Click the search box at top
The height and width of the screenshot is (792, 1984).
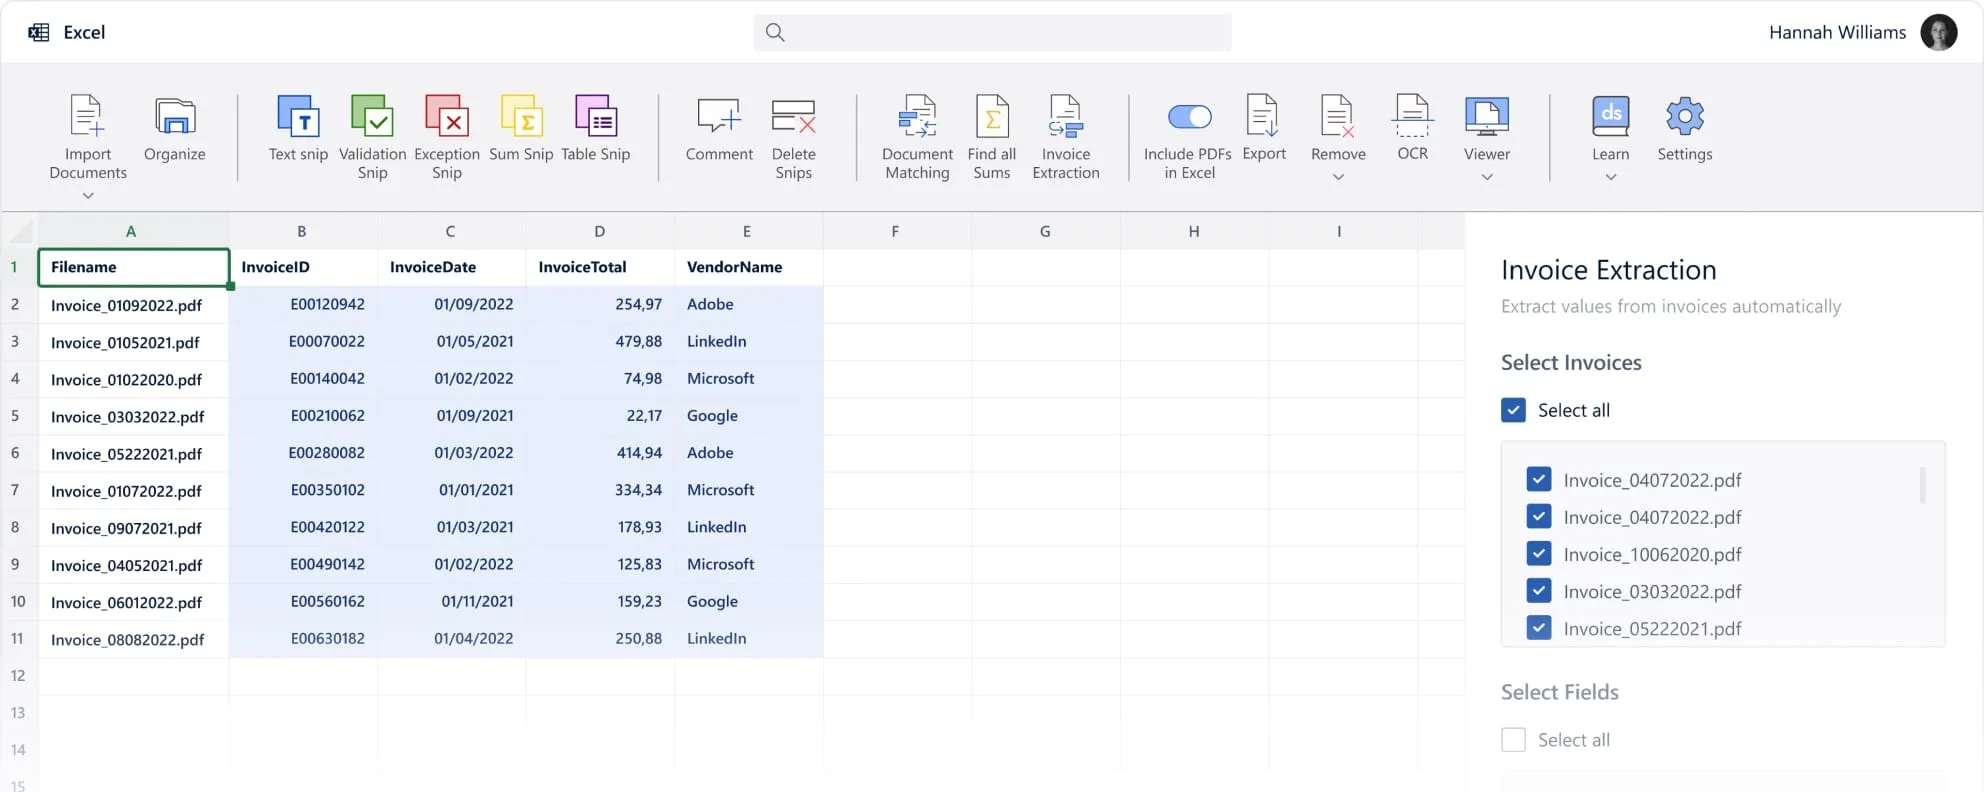[x=992, y=32]
